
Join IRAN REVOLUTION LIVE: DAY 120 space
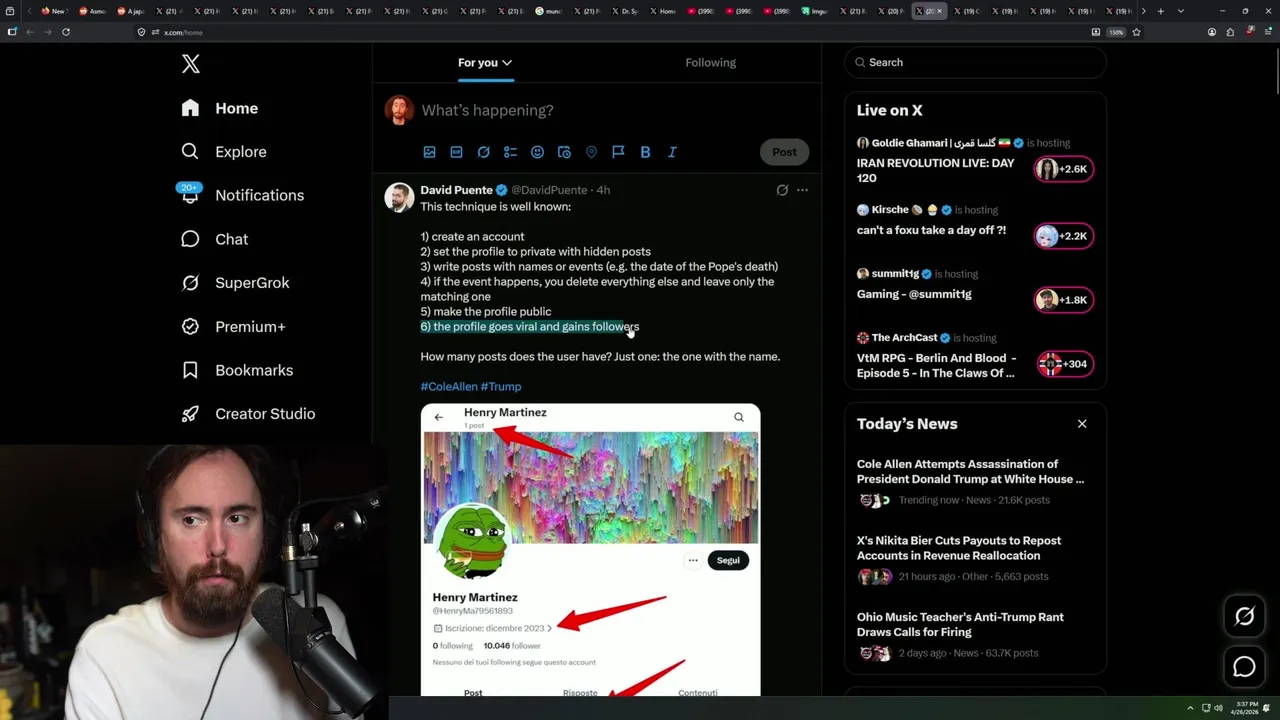pyautogui.click(x=935, y=170)
